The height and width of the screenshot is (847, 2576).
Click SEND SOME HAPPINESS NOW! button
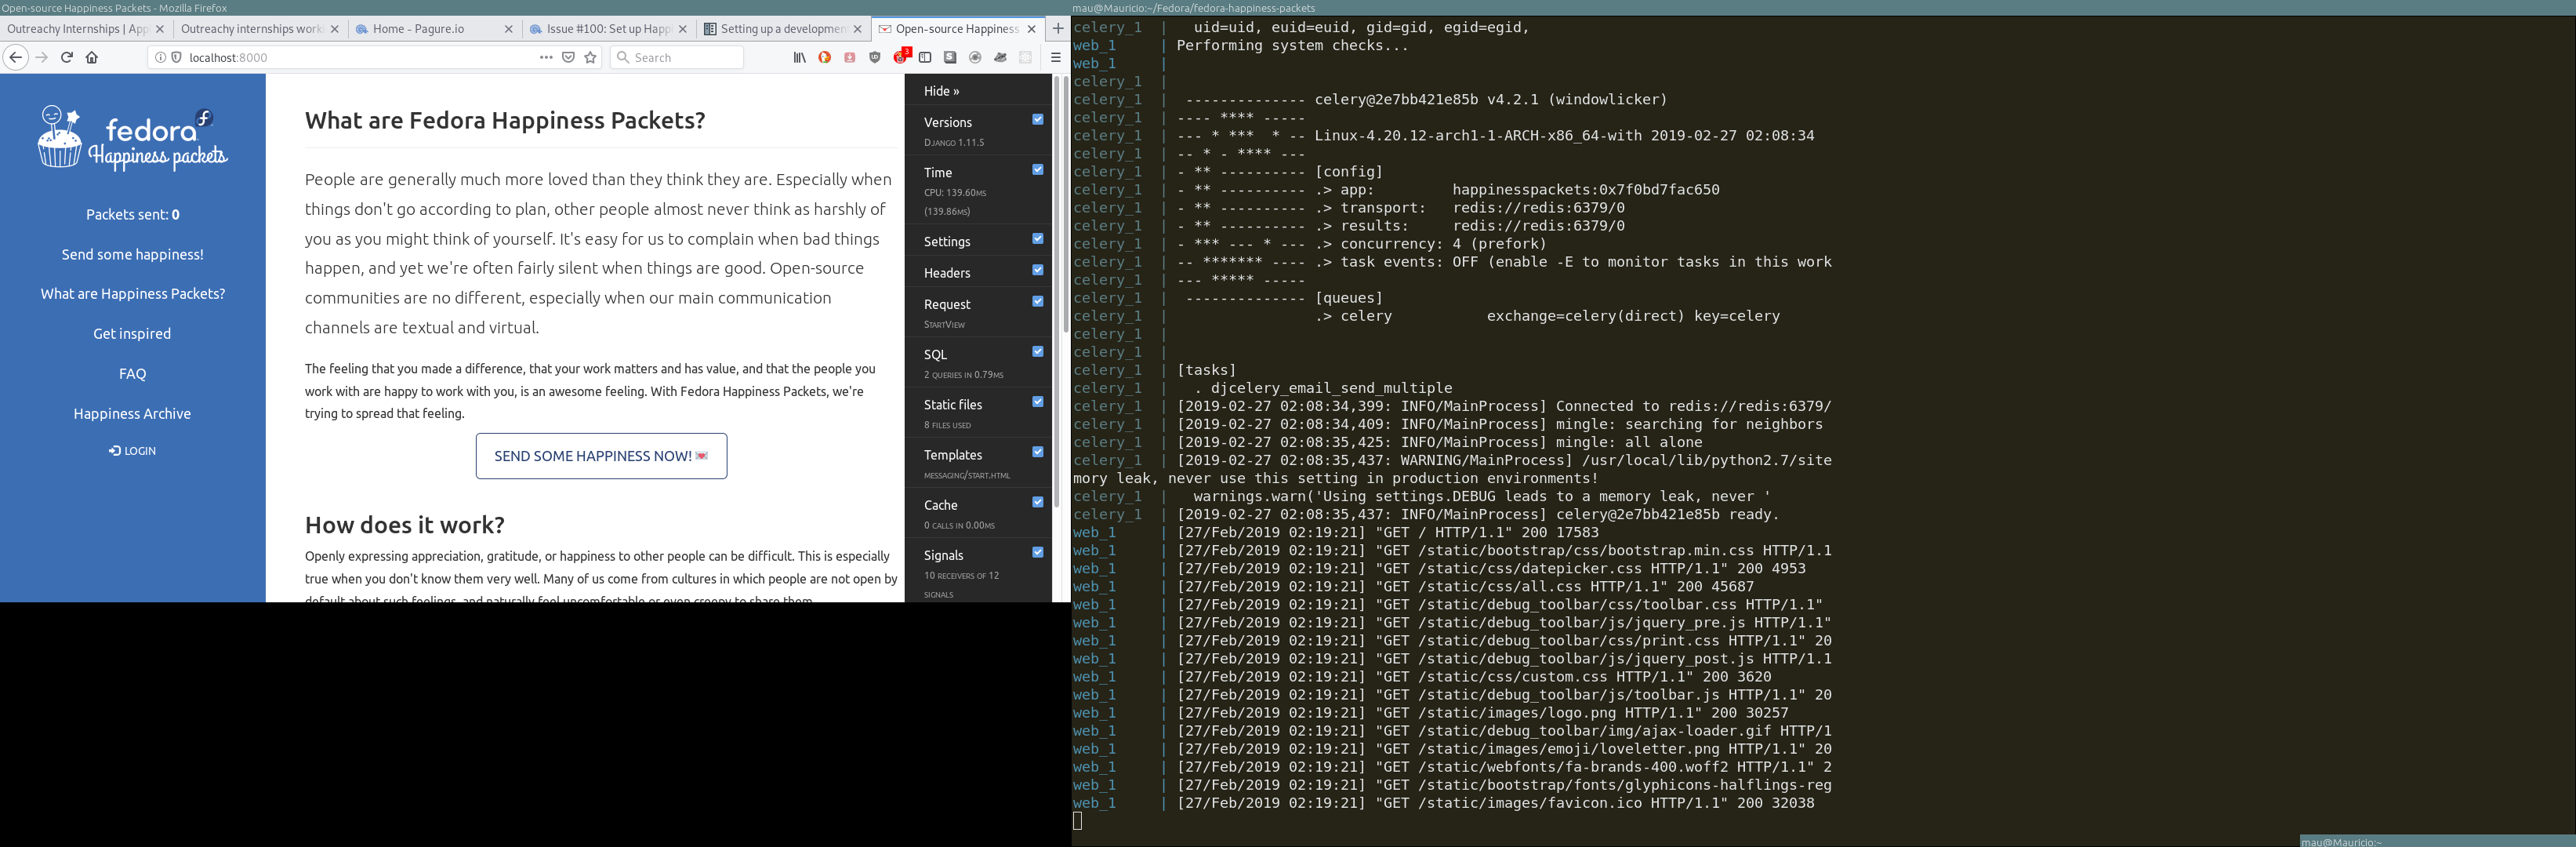coord(601,456)
